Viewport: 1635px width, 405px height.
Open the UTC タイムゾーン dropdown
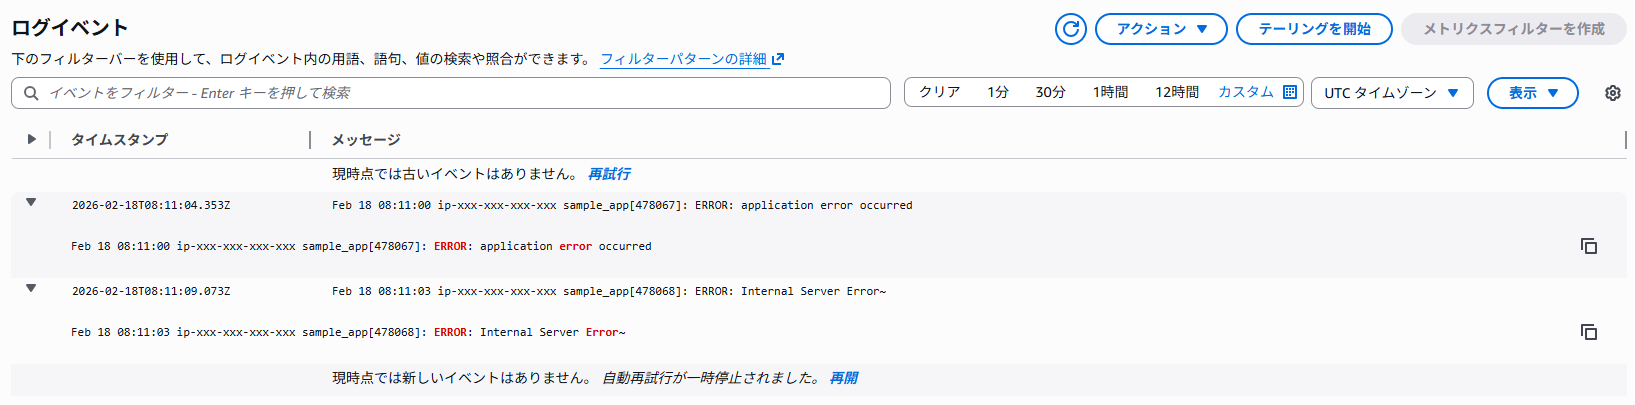[1391, 93]
